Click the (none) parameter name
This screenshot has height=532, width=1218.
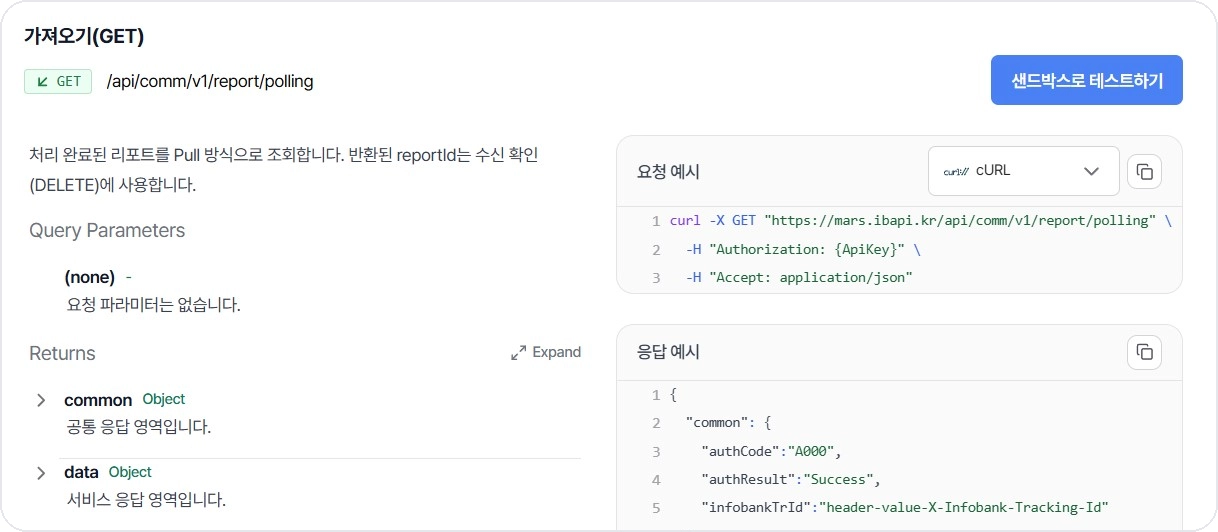90,277
